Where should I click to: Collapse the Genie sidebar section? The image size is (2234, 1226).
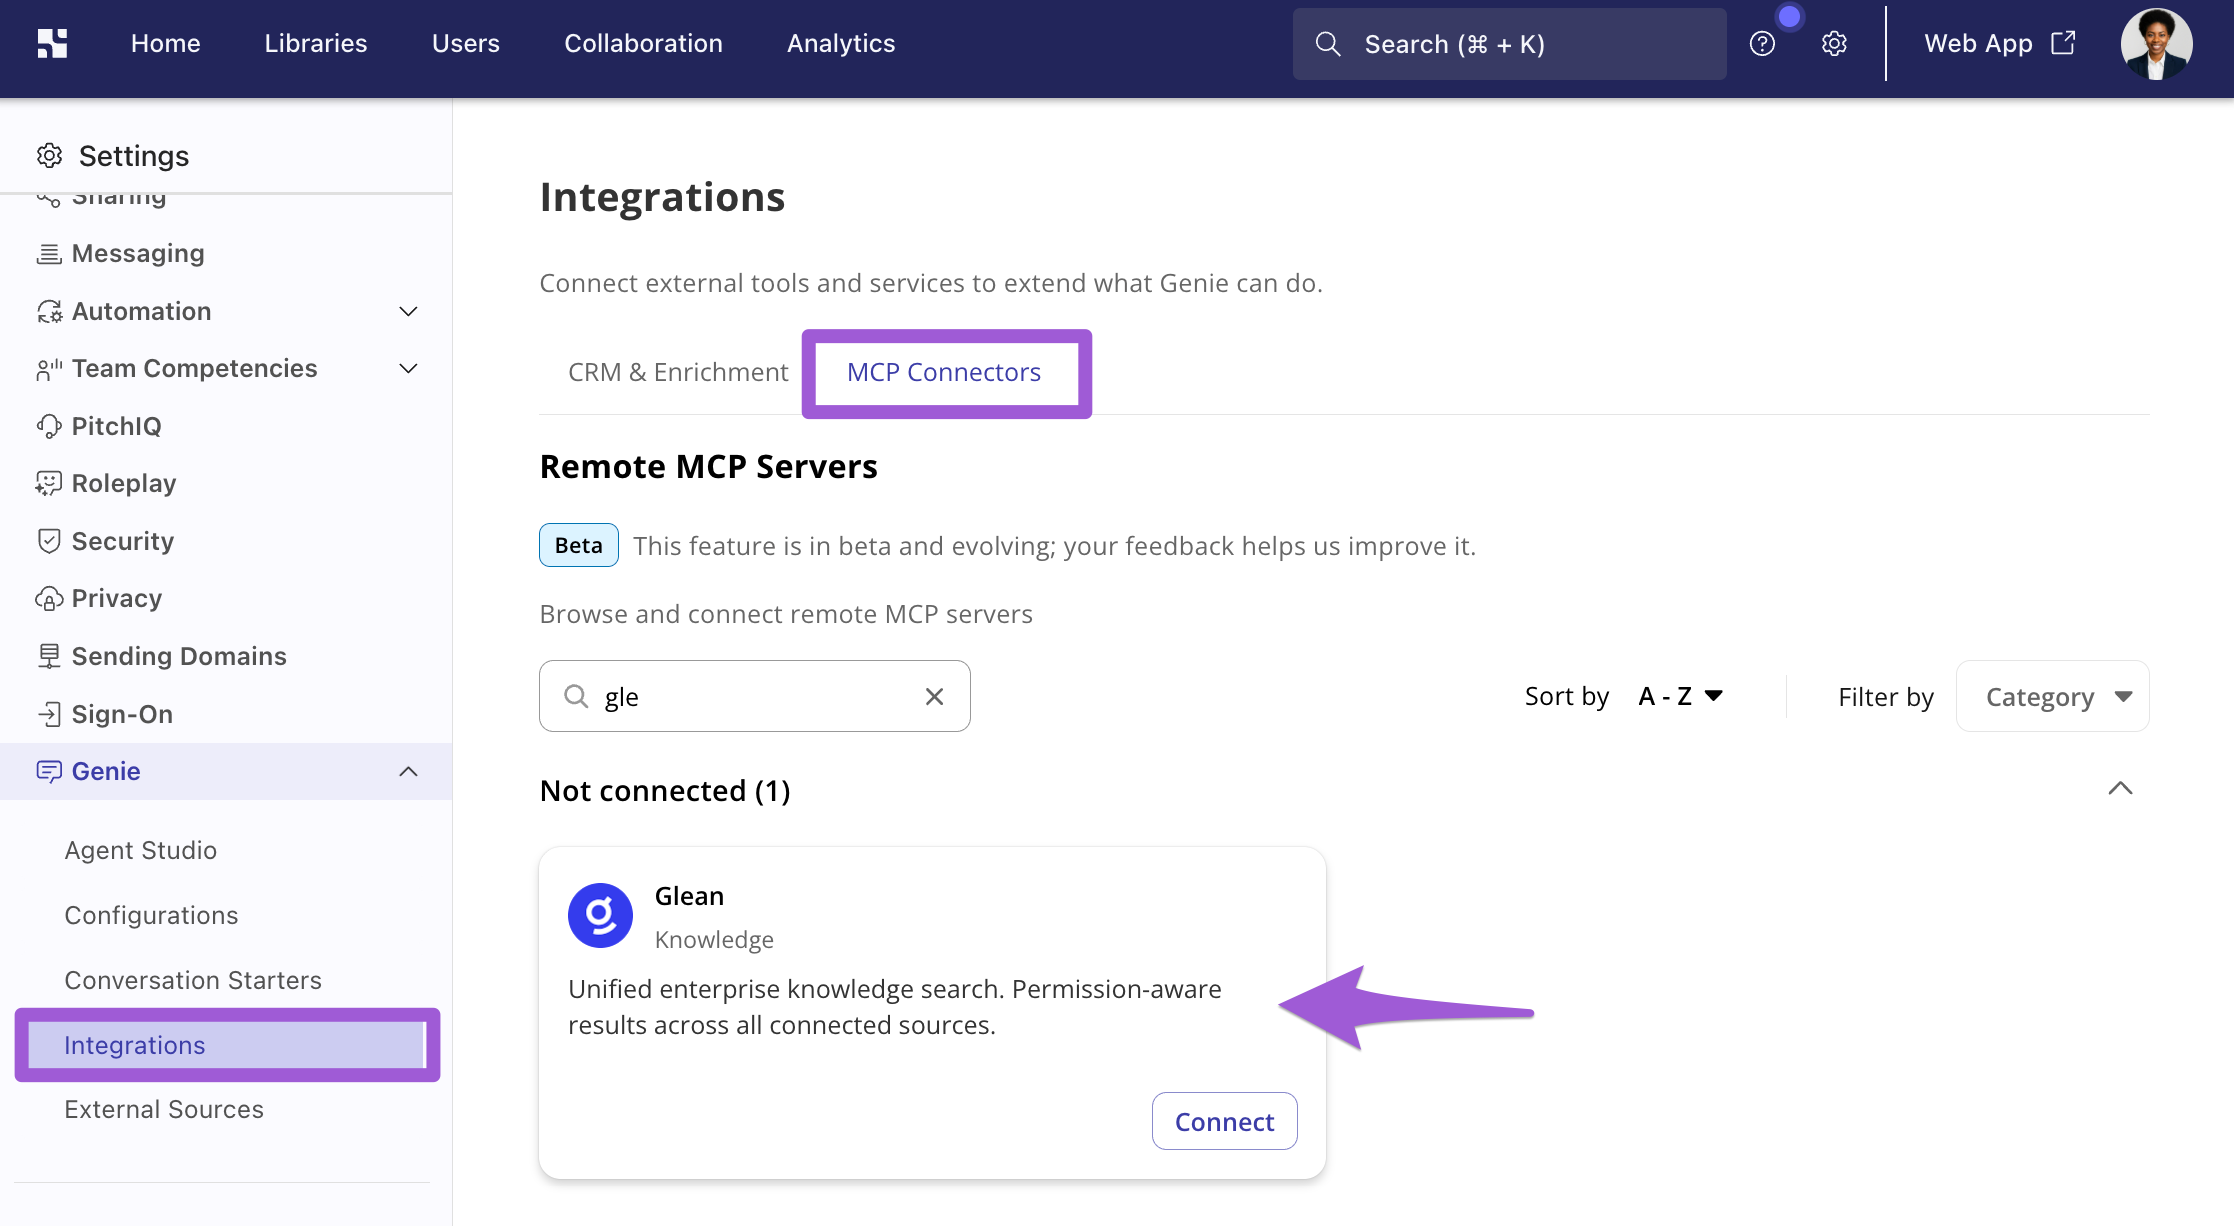[408, 771]
